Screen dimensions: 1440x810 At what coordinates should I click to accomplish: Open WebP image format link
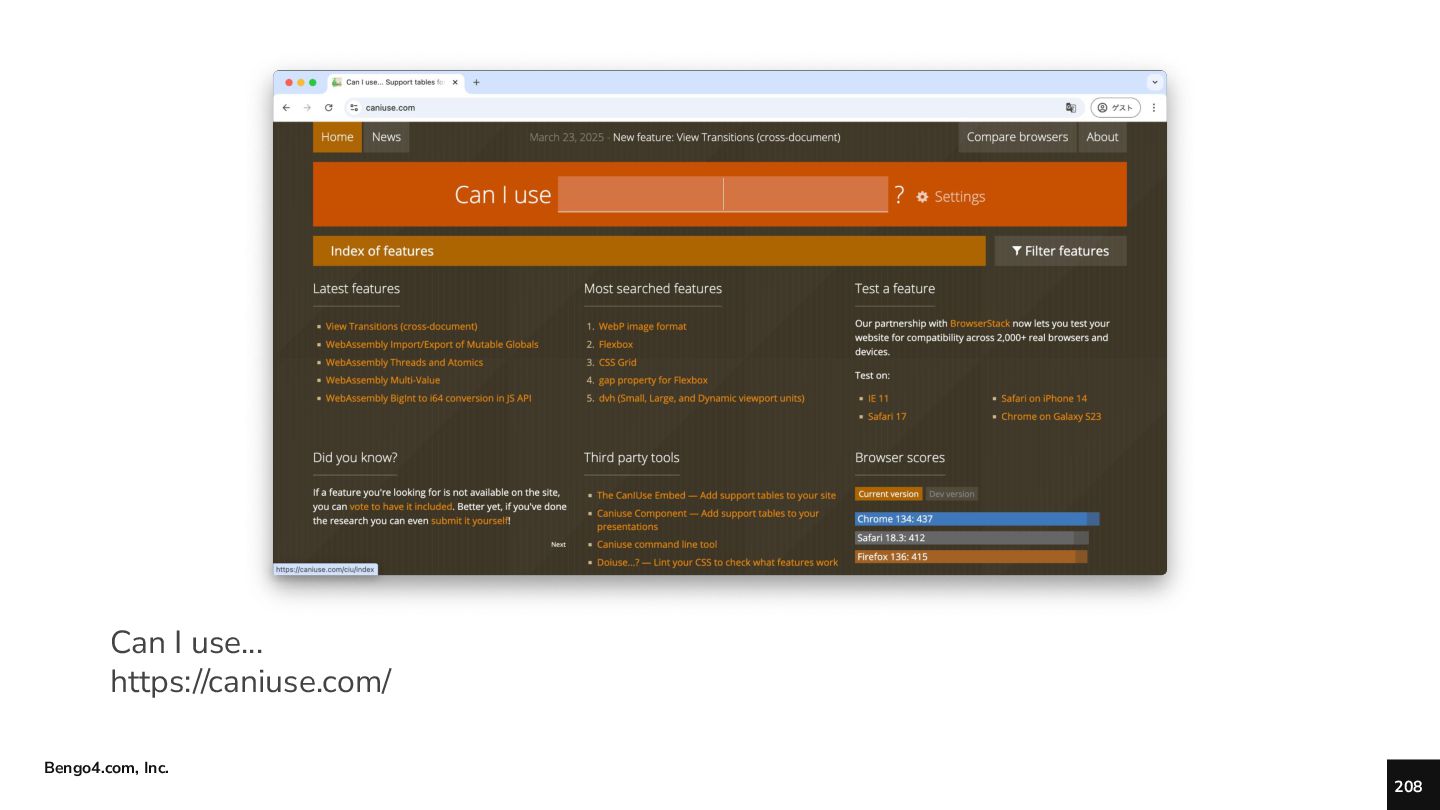pos(642,326)
